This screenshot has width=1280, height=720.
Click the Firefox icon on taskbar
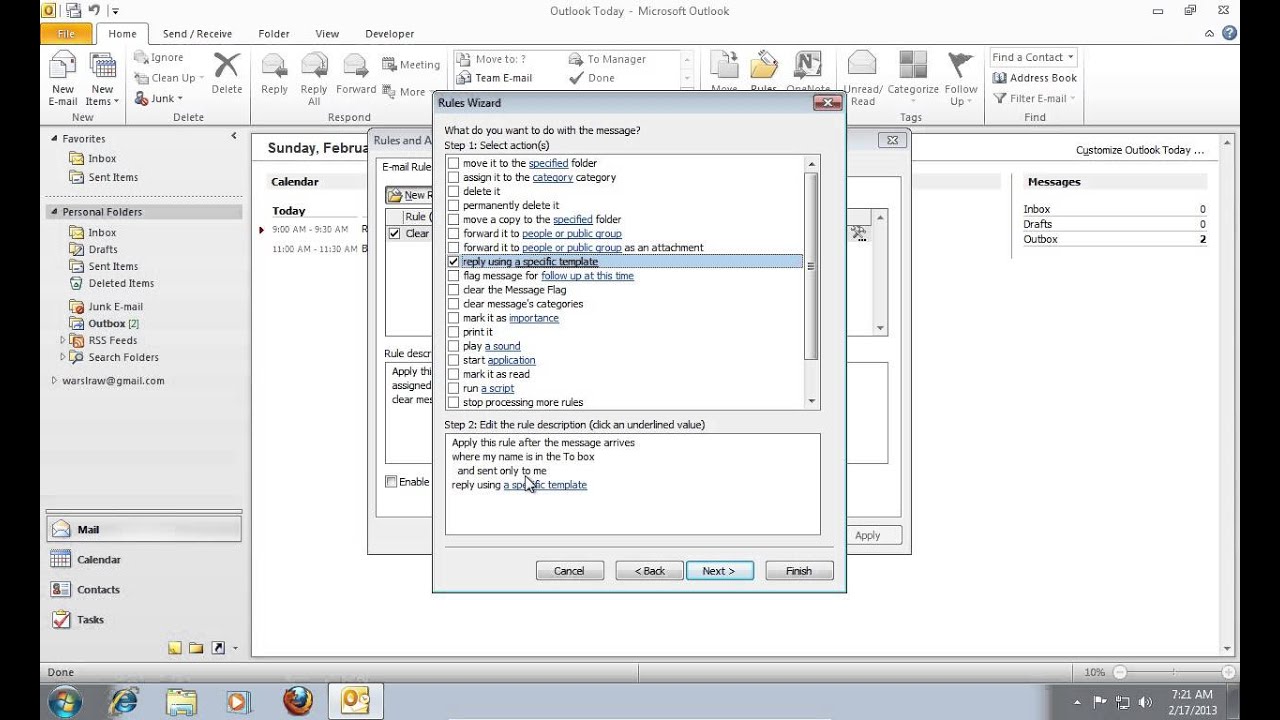click(297, 701)
